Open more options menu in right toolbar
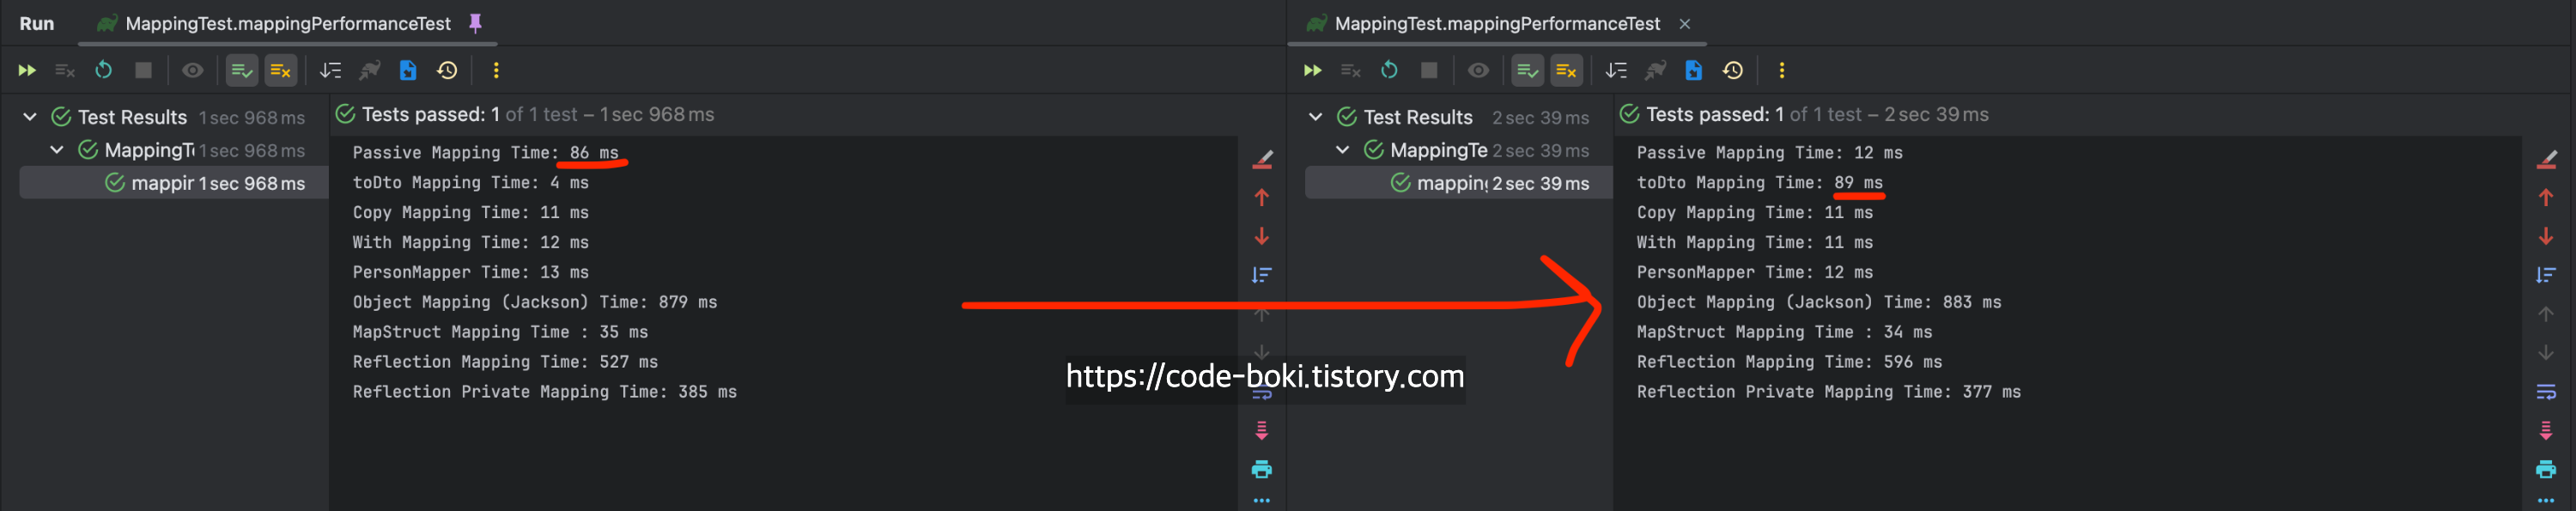Viewport: 2576px width, 511px height. tap(1782, 70)
